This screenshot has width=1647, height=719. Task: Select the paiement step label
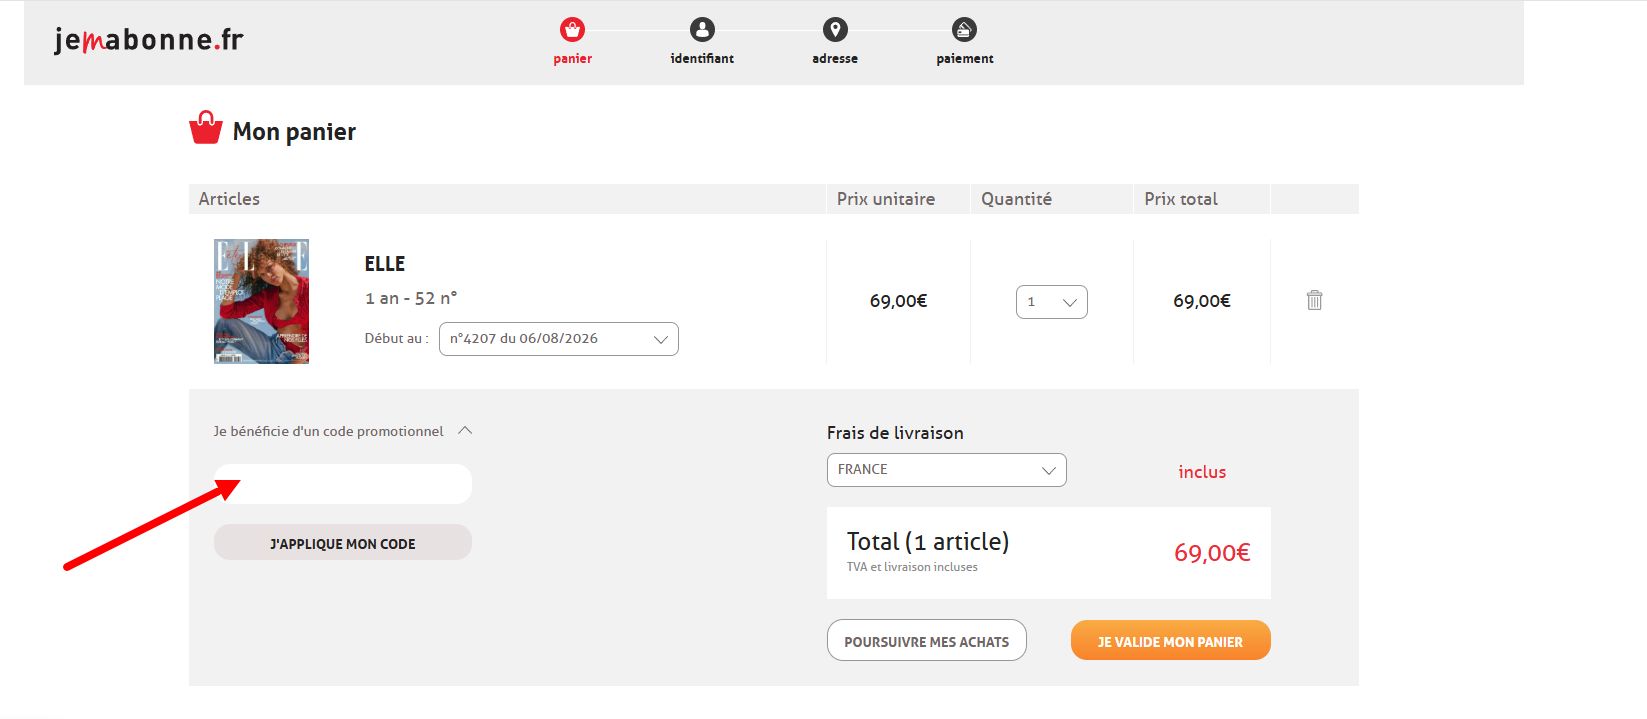click(964, 59)
